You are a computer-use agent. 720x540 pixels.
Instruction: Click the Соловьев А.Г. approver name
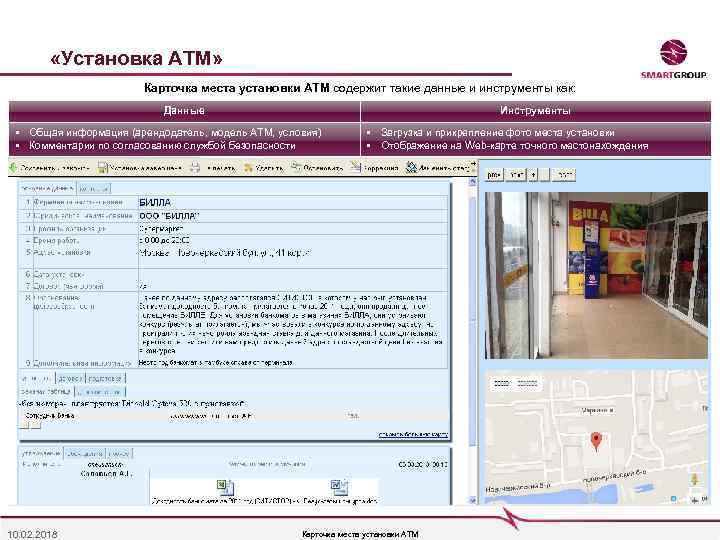[106, 474]
